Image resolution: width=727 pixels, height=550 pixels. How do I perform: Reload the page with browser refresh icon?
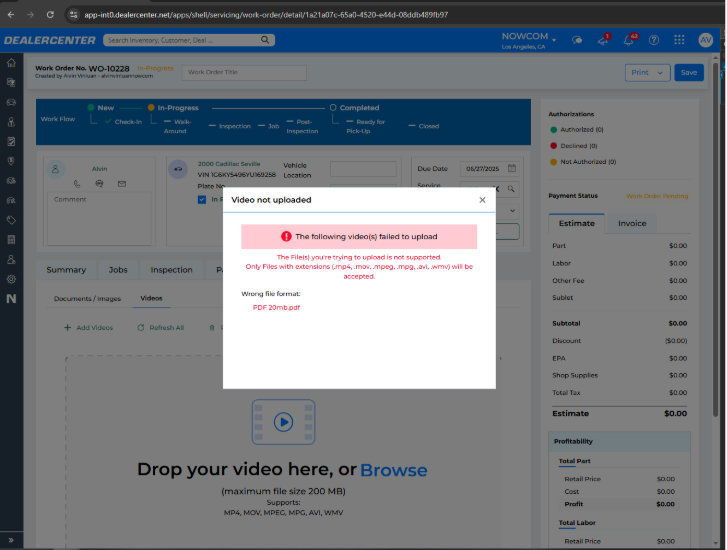point(50,15)
